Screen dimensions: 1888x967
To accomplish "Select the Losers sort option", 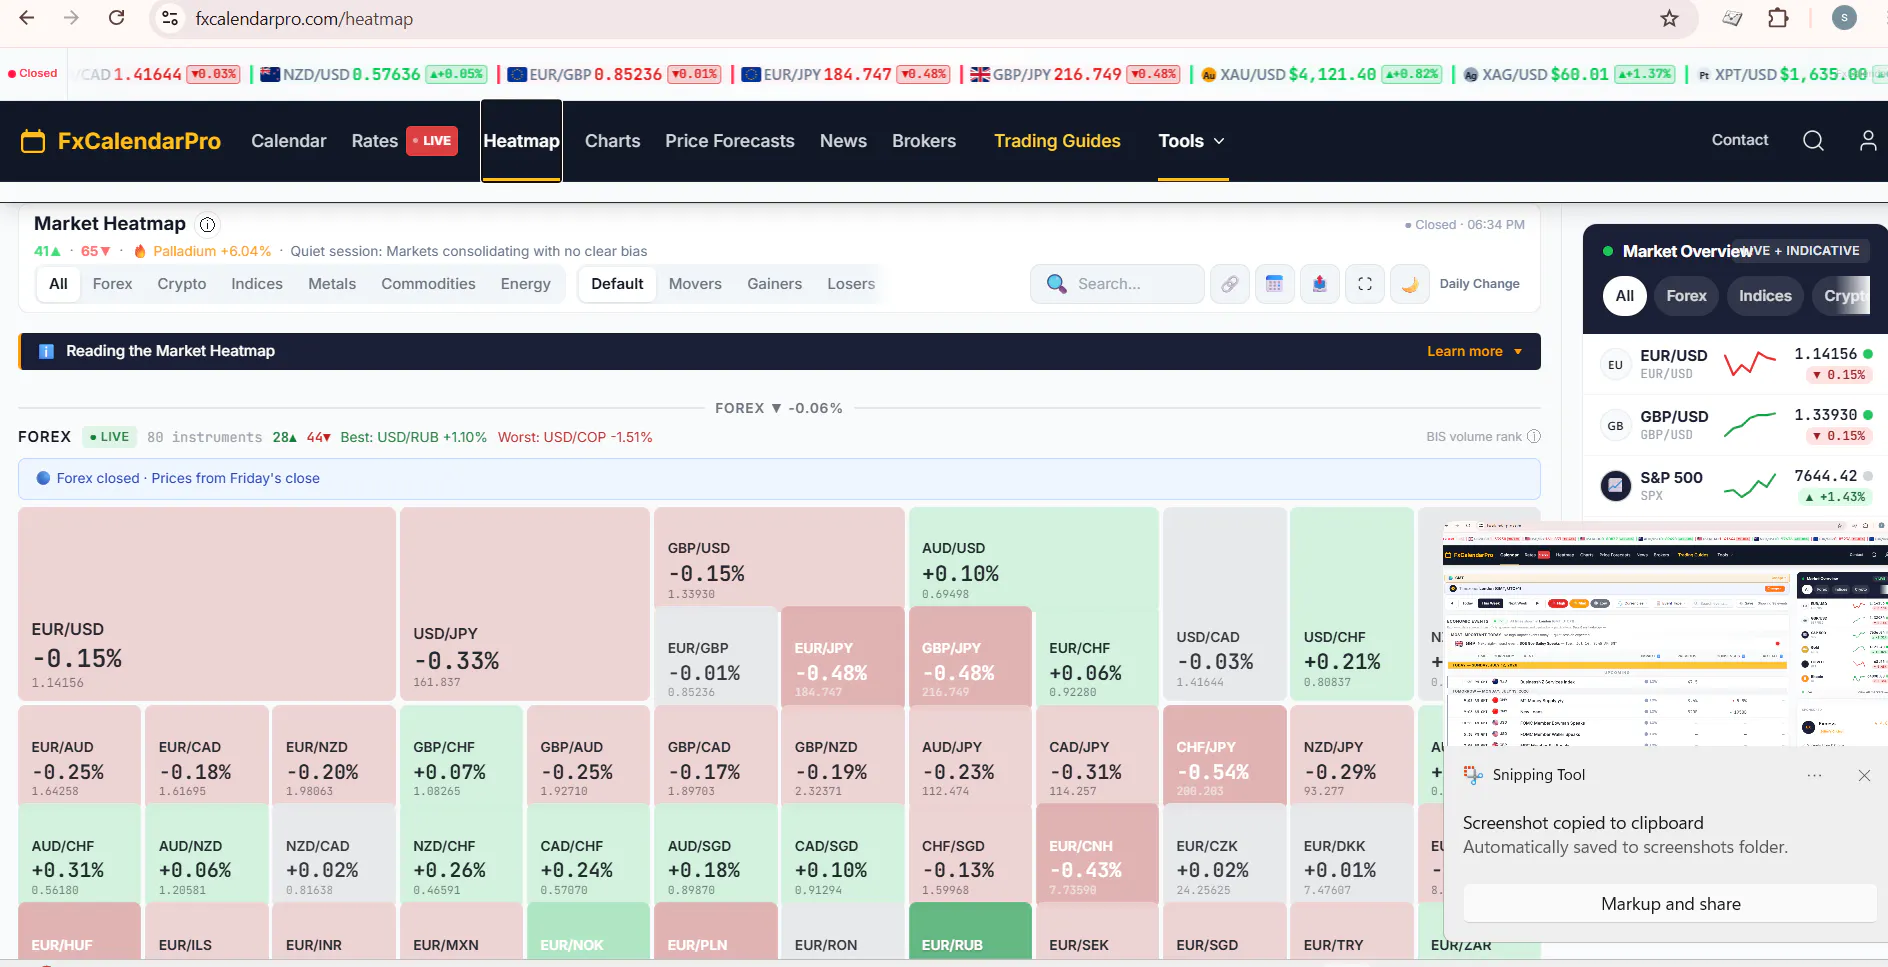I will (x=851, y=284).
